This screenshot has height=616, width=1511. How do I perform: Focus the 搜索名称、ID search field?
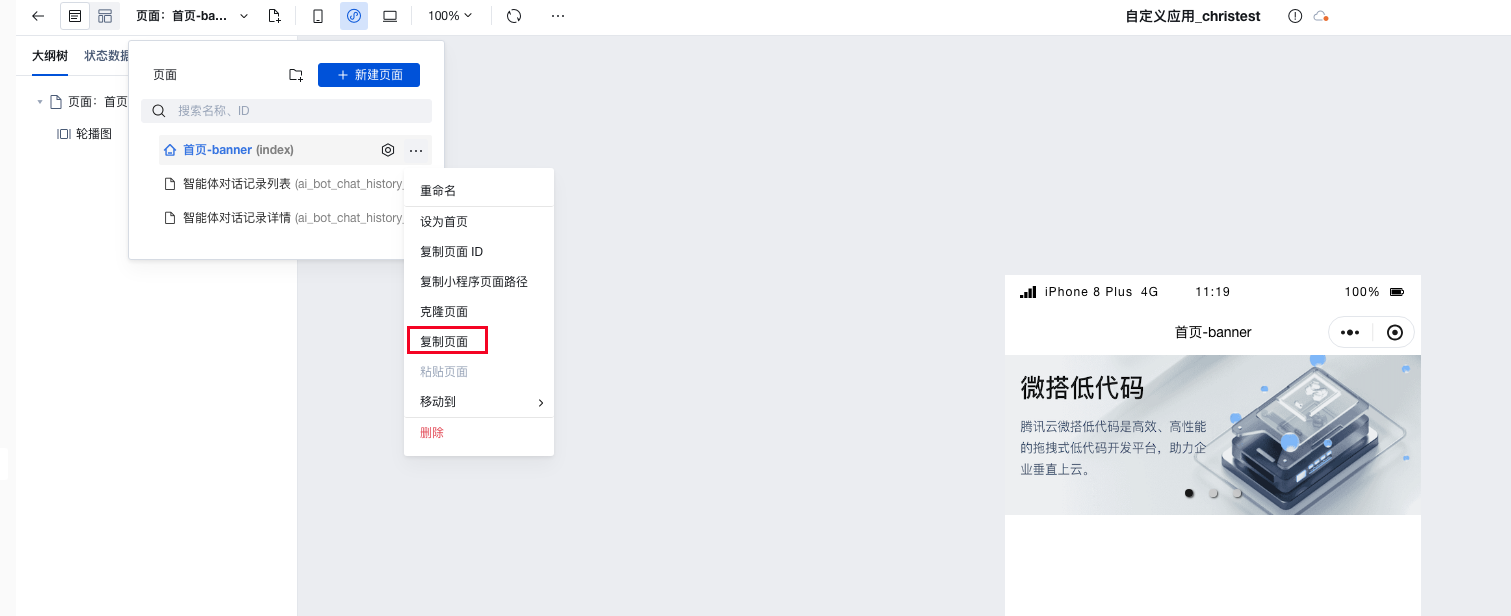click(x=286, y=111)
